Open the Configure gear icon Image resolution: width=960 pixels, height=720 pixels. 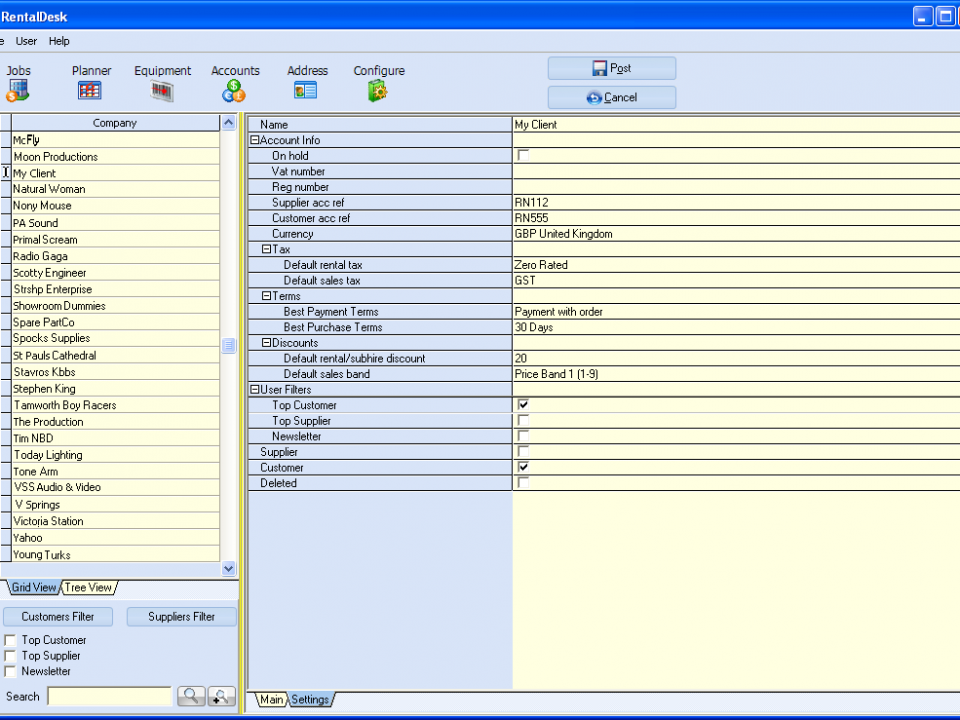coord(378,91)
